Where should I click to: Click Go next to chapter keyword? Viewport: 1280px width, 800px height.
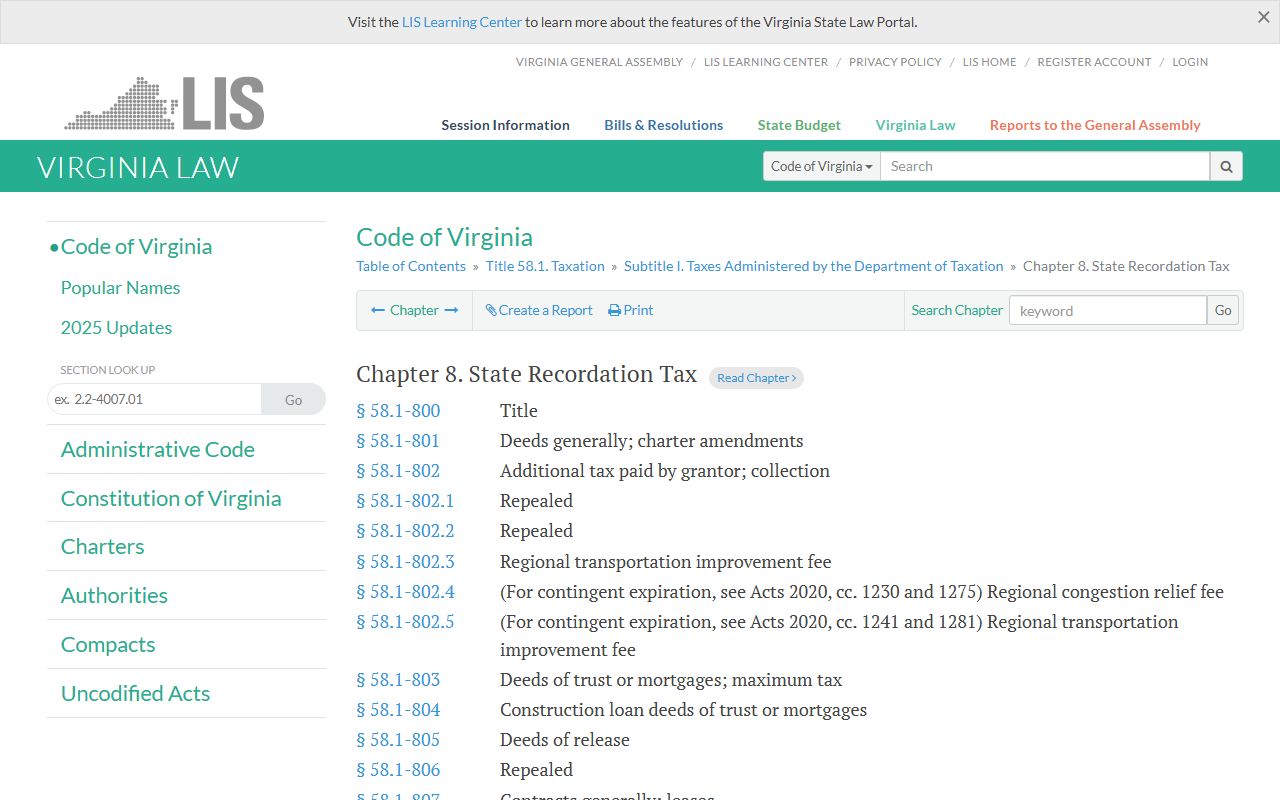pos(1223,310)
